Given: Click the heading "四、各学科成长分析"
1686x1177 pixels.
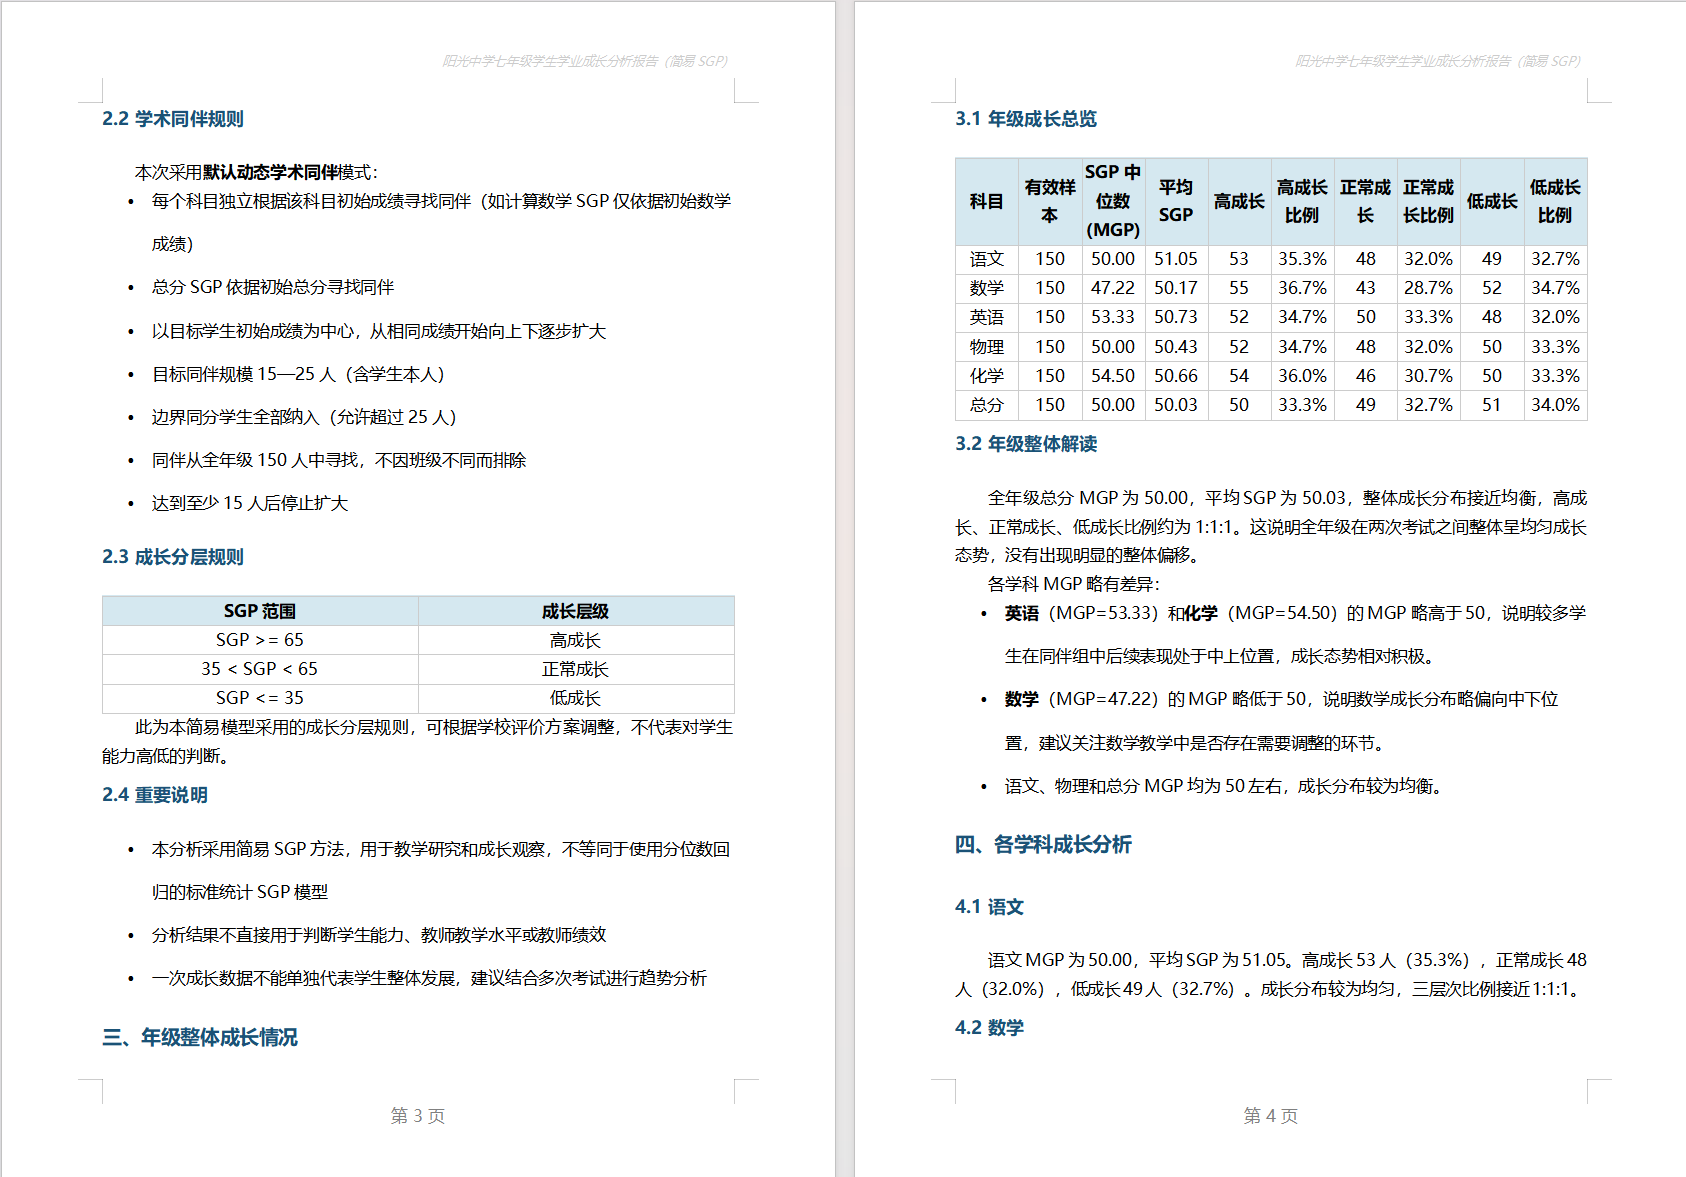Looking at the screenshot, I should coord(1043,845).
